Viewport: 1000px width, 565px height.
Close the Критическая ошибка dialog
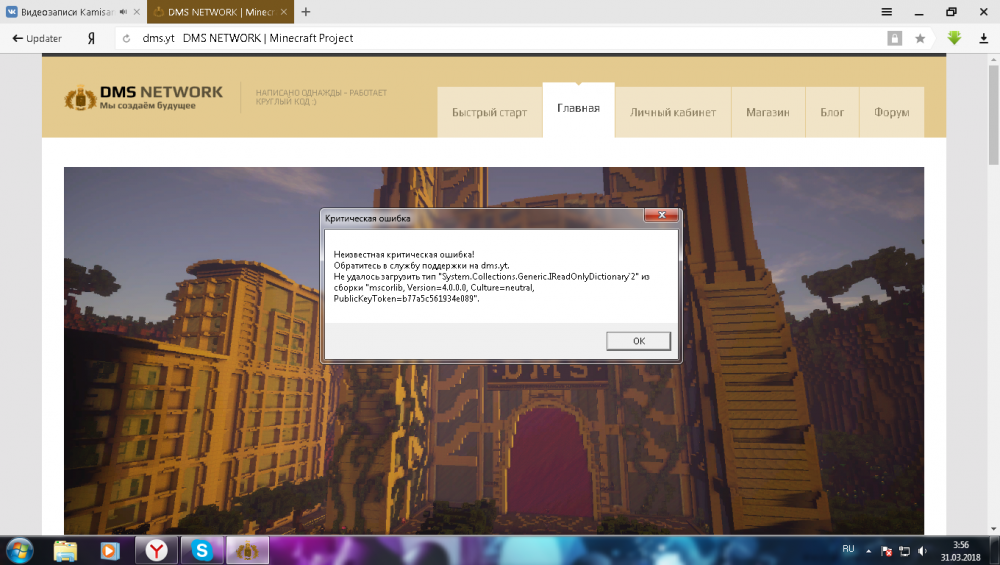click(x=661, y=216)
